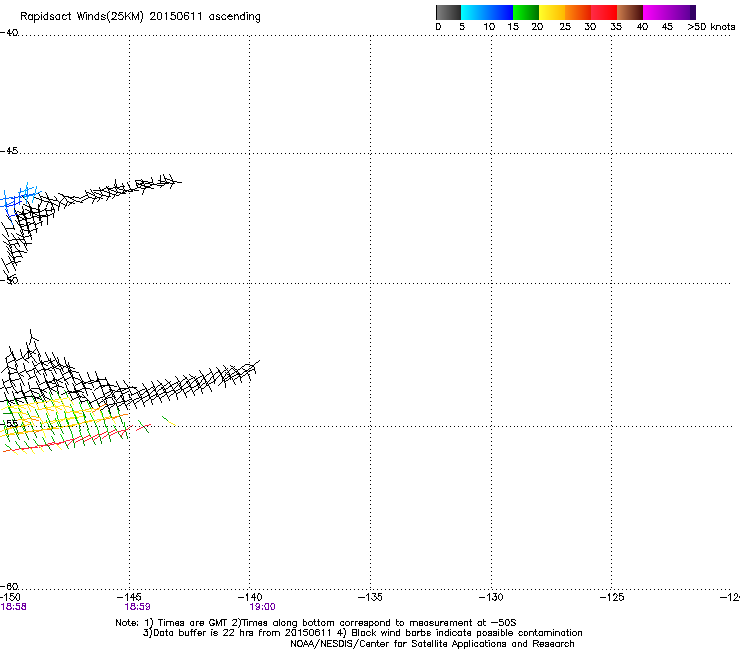This screenshot has width=740, height=650.
Task: Click the -140 longitude label
Action: pyautogui.click(x=250, y=597)
